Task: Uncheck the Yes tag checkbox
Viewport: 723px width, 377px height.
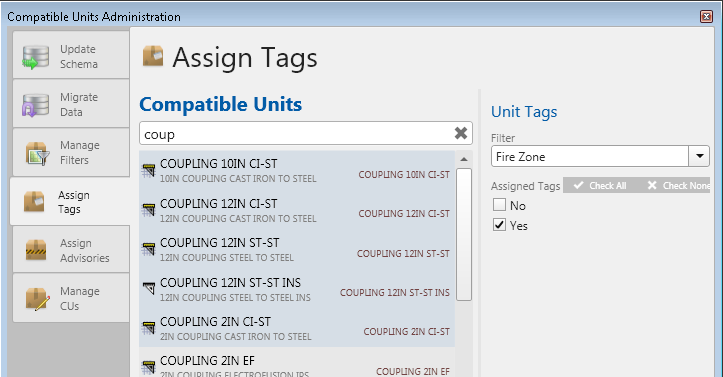Action: tap(499, 225)
